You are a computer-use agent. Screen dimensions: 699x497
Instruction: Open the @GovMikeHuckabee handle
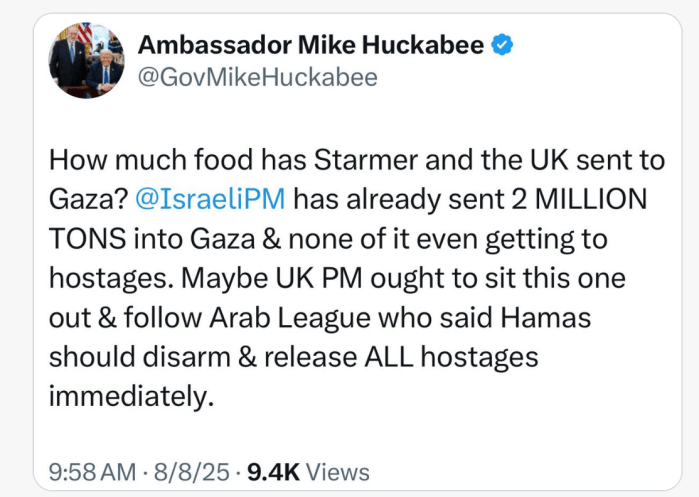tap(257, 77)
